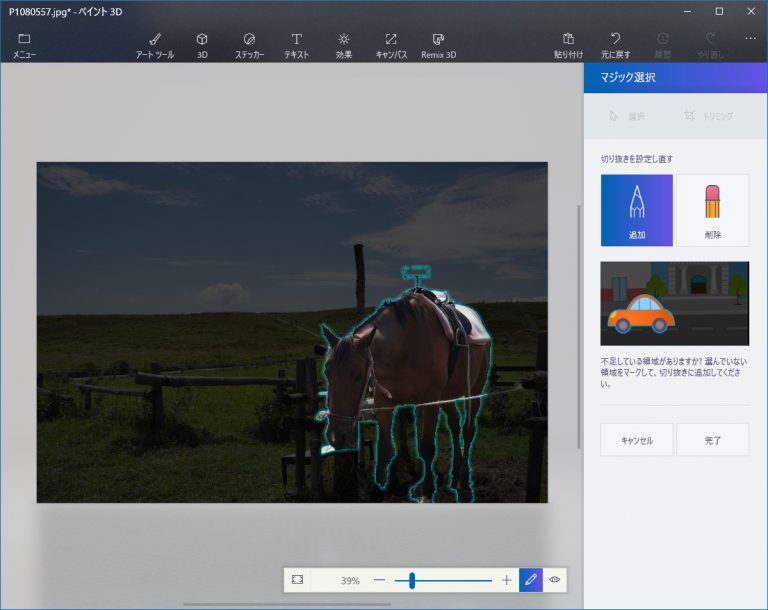
Task: Select the アート ツール brush tools
Action: click(x=155, y=46)
